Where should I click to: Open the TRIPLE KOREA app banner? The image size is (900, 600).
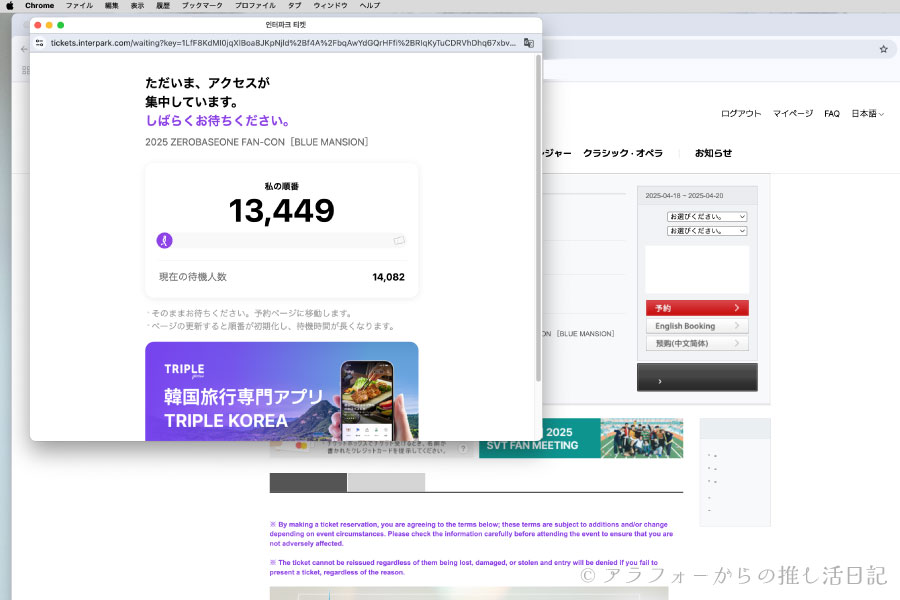point(282,392)
